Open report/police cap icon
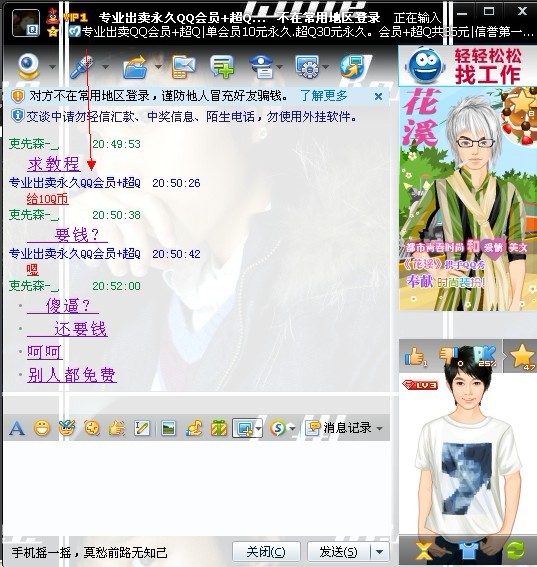 [x=262, y=67]
